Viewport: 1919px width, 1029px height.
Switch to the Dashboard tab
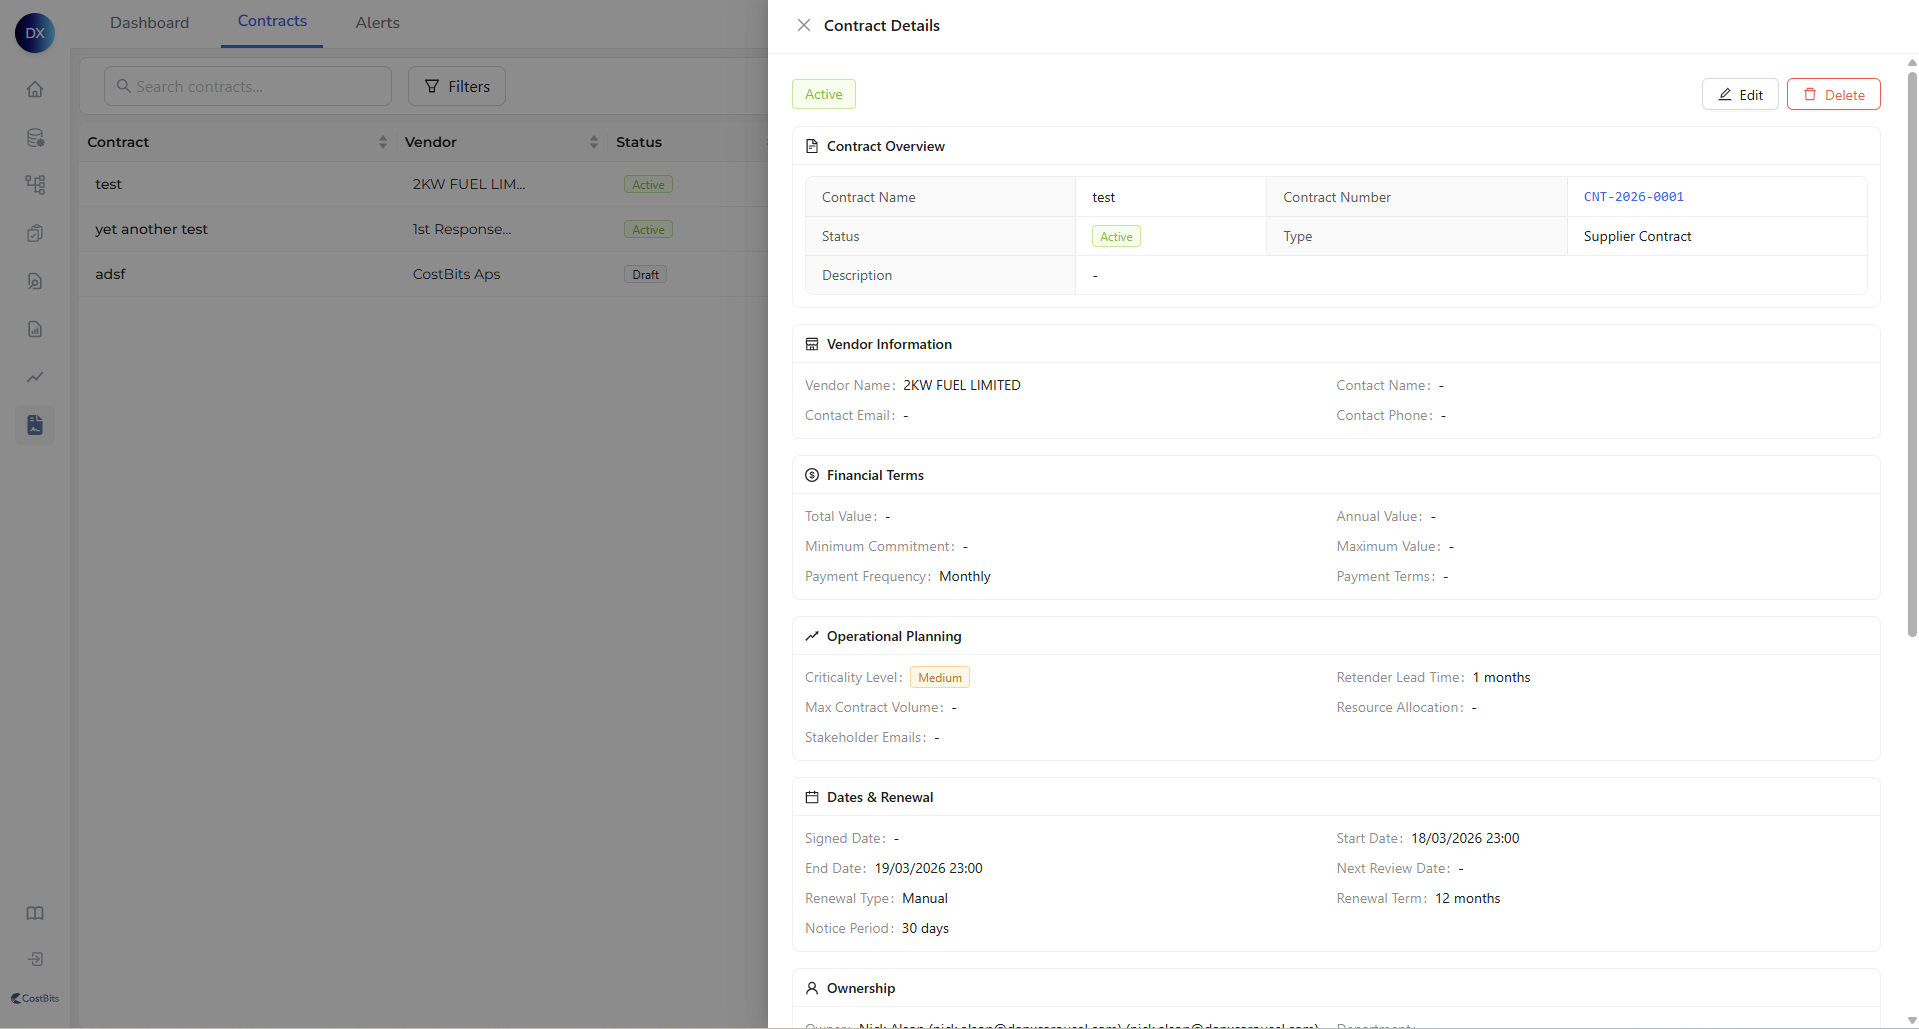(149, 23)
